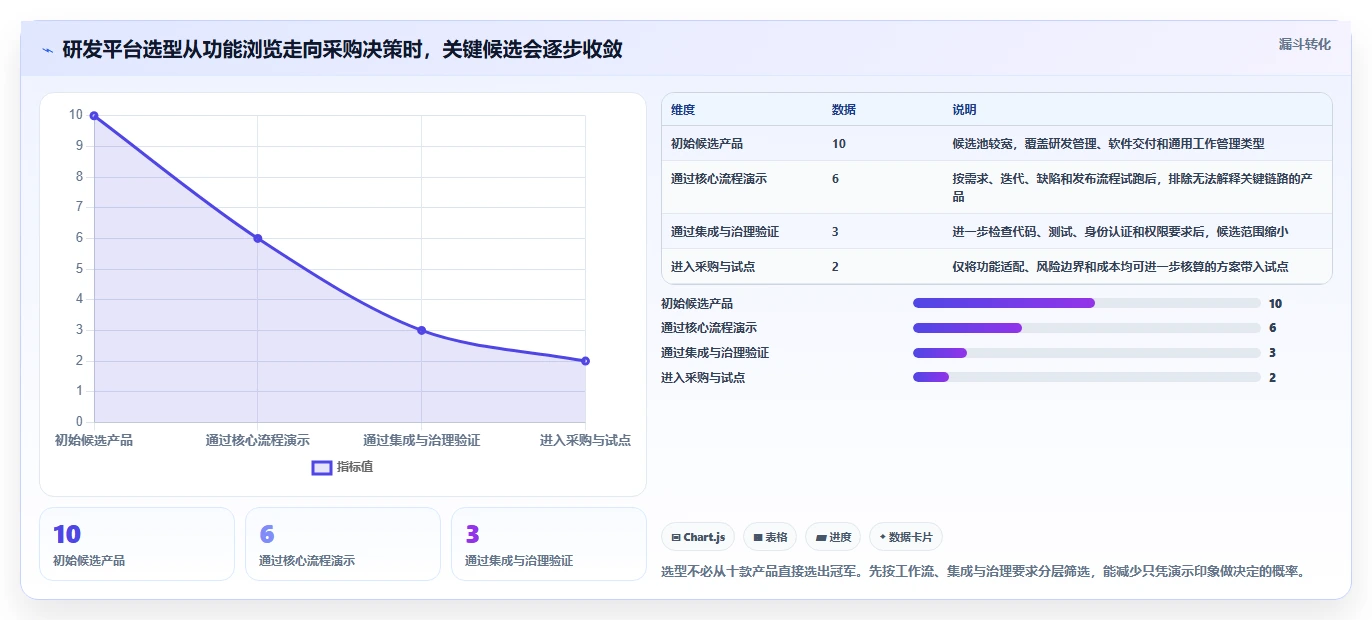The width and height of the screenshot is (1372, 620).
Task: Click the progress value 10 beside its bar
Action: pyautogui.click(x=1275, y=303)
